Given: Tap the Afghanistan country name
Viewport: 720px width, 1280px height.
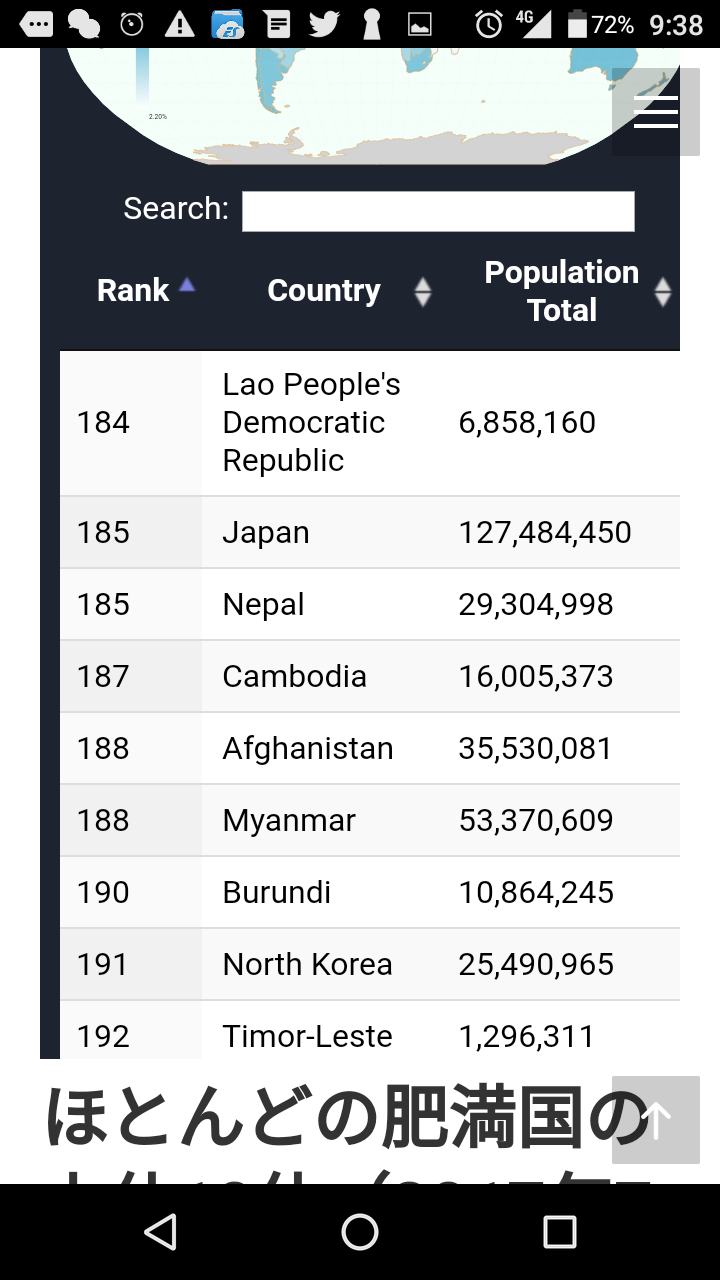Looking at the screenshot, I should [308, 748].
